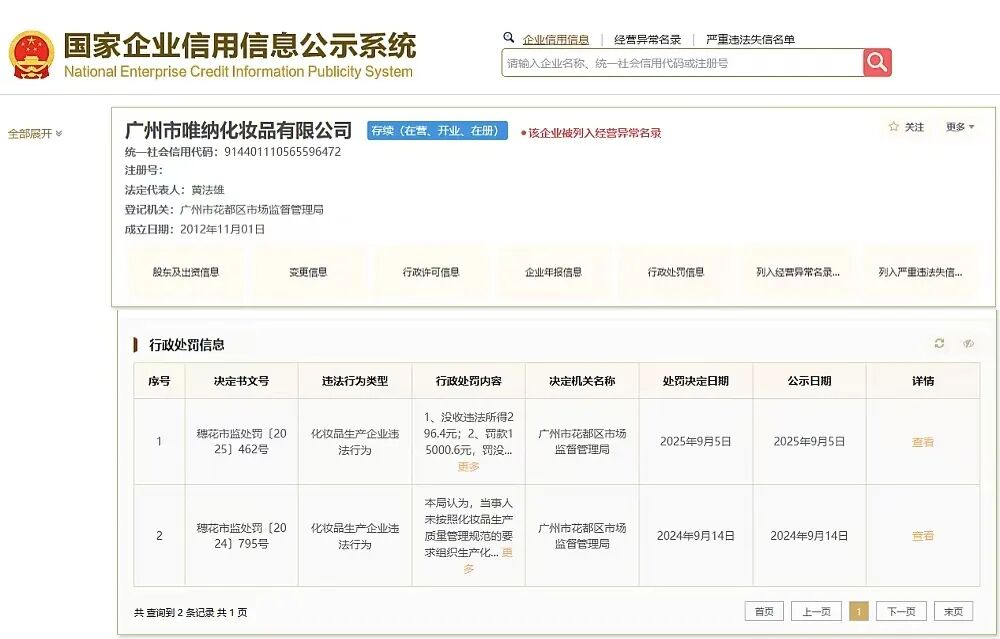The width and height of the screenshot is (1000, 639).
Task: Click the 详情 column header
Action: pyautogui.click(x=923, y=381)
